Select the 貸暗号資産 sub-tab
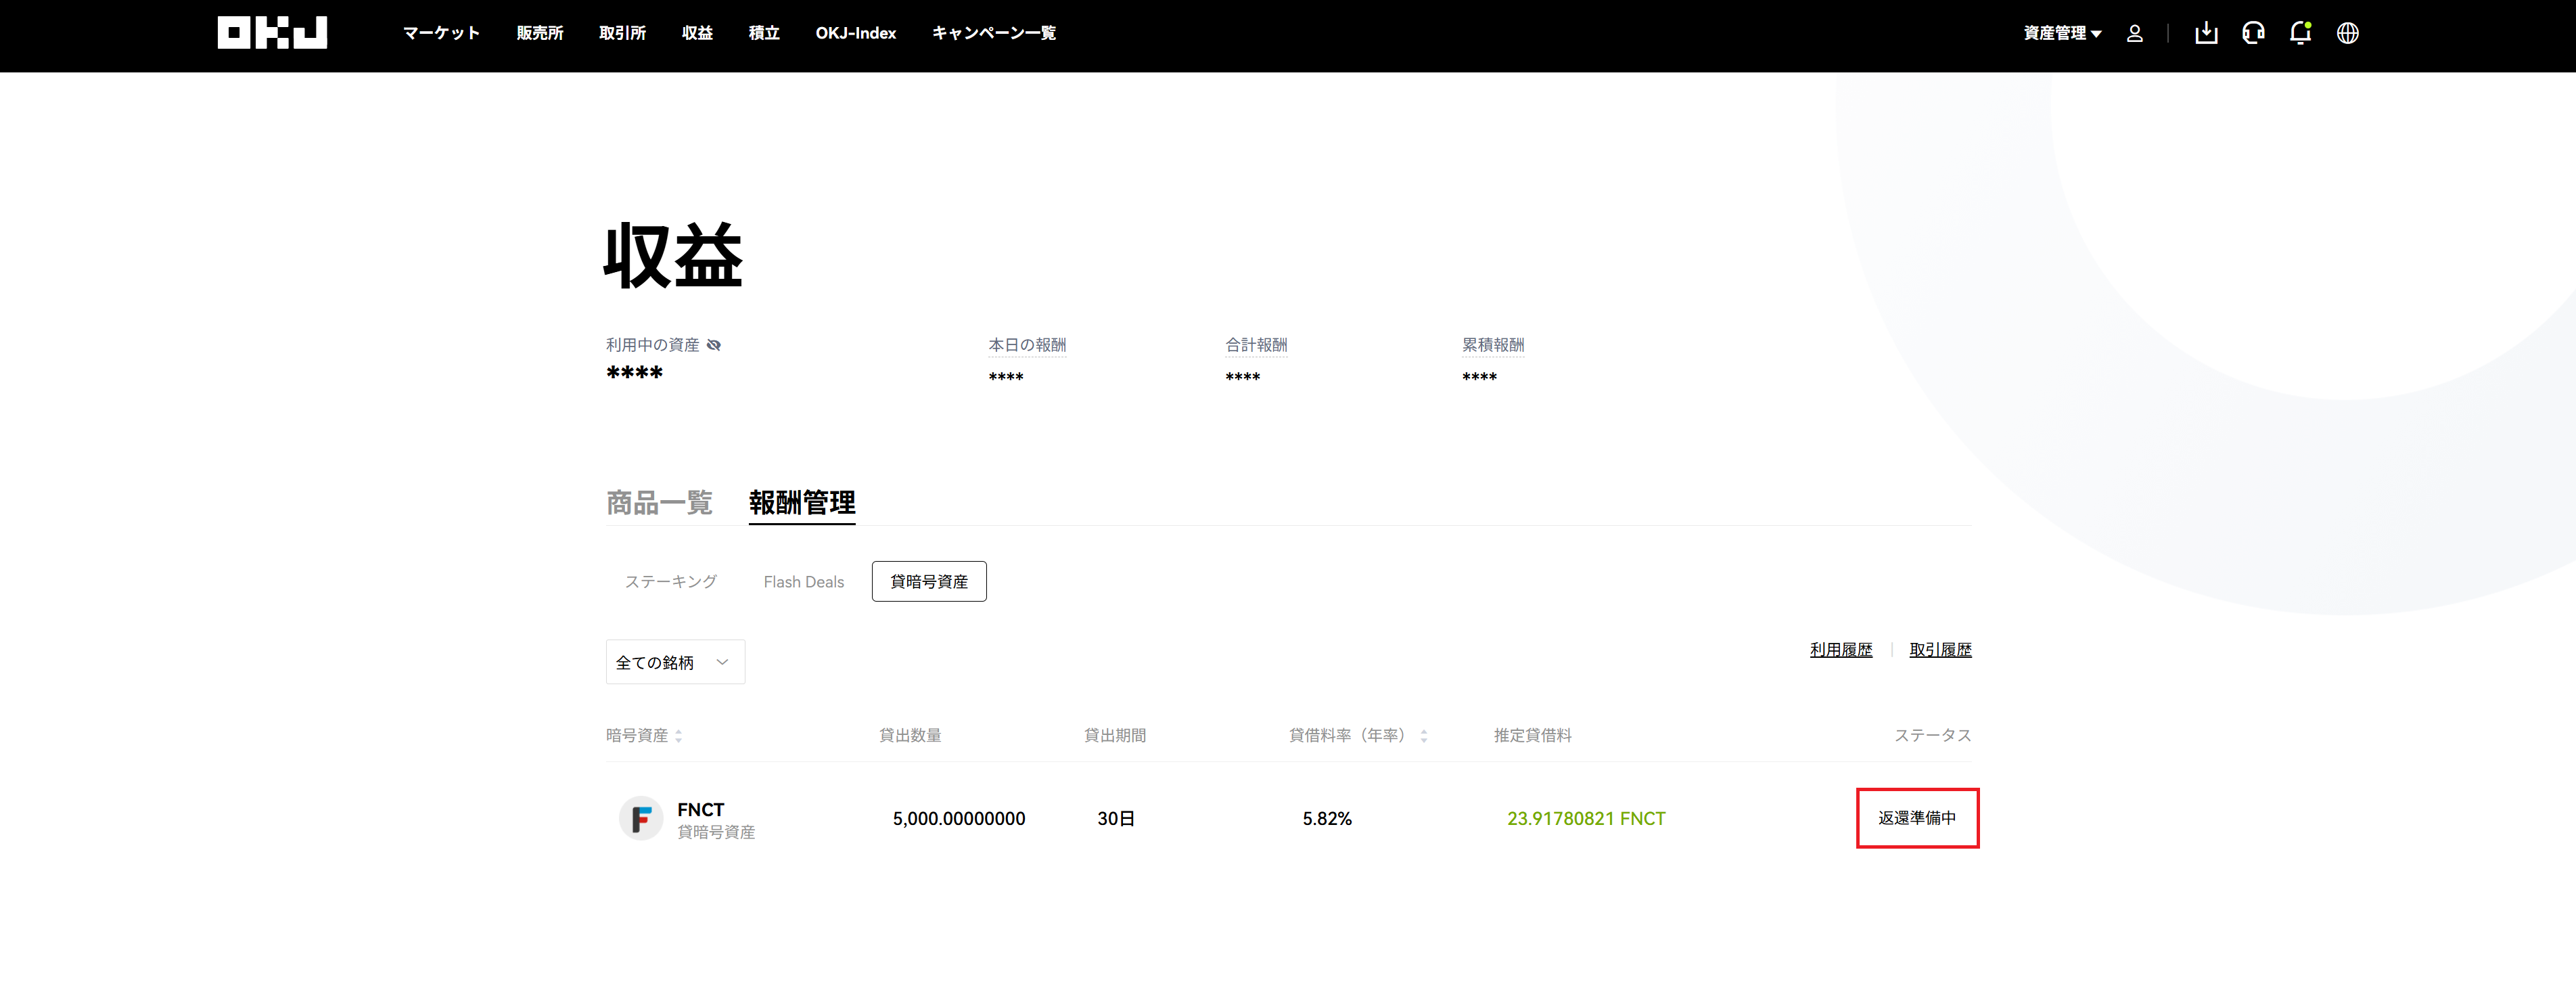Screen dimensions: 2576x984 [929, 582]
